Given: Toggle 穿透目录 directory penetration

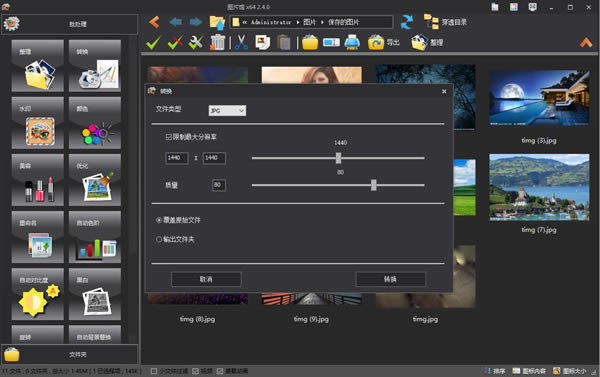Looking at the screenshot, I should [x=446, y=22].
